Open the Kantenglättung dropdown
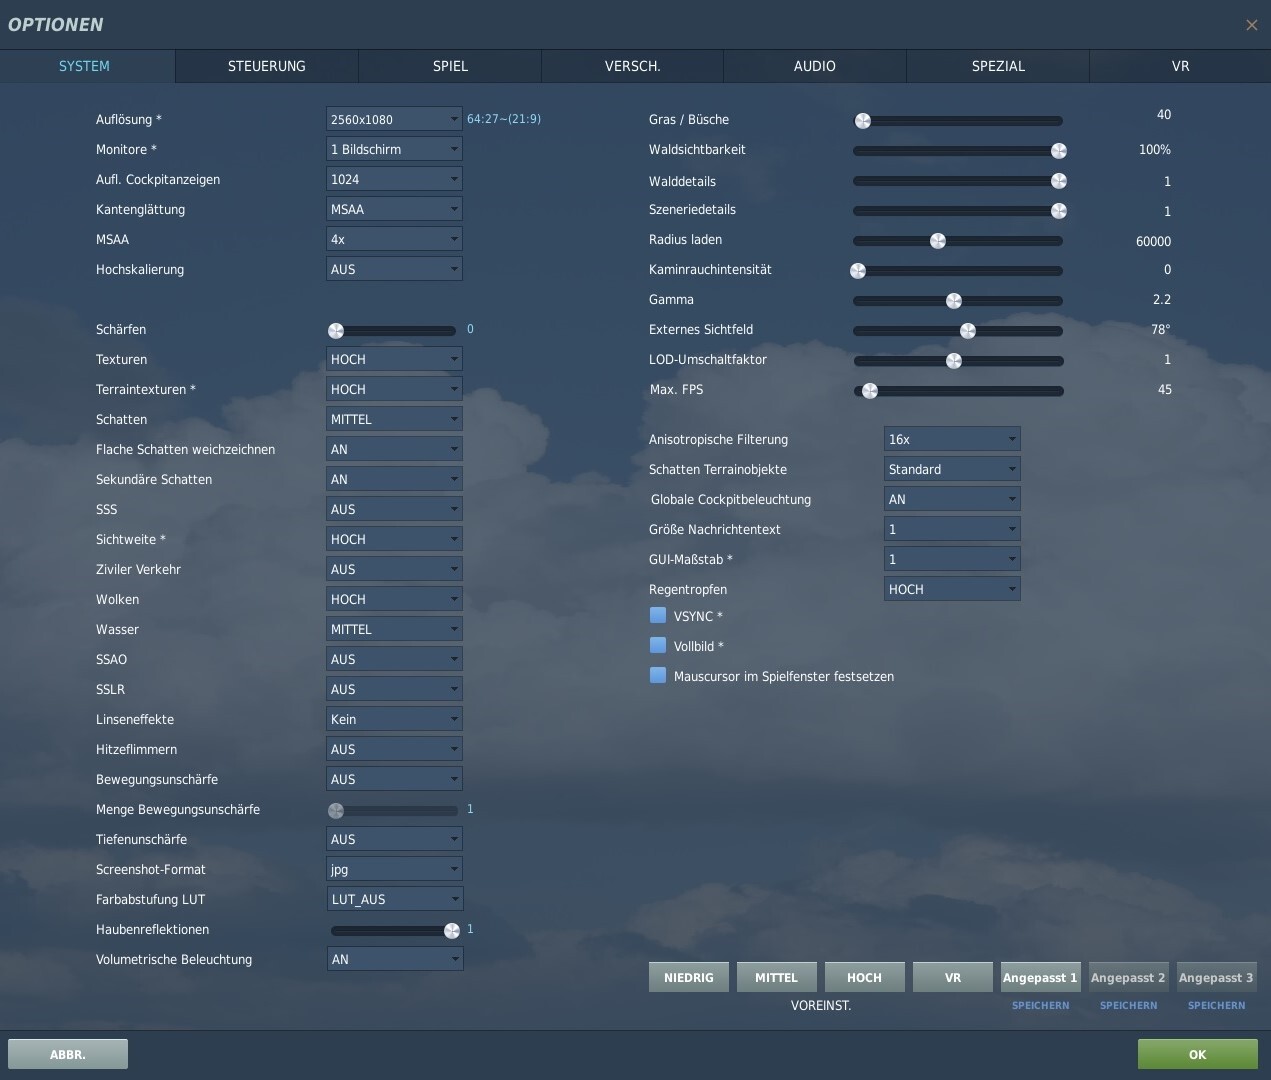The height and width of the screenshot is (1080, 1271). (x=394, y=209)
